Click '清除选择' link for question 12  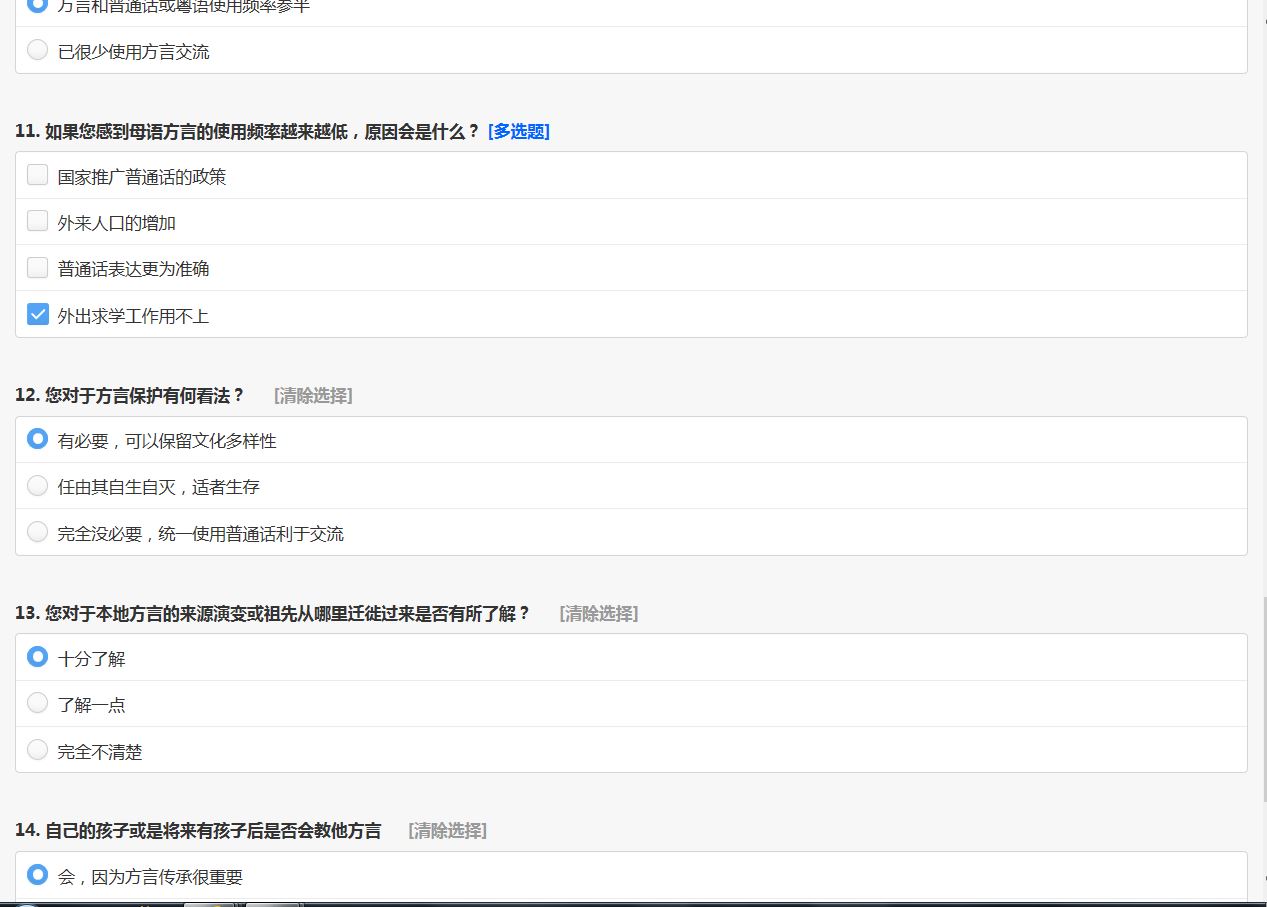coord(313,396)
